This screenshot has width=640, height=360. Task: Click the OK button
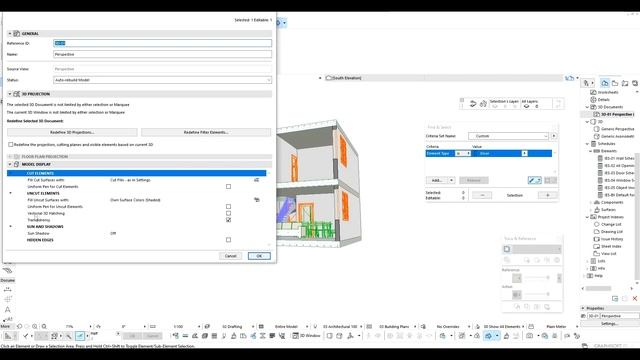click(259, 256)
